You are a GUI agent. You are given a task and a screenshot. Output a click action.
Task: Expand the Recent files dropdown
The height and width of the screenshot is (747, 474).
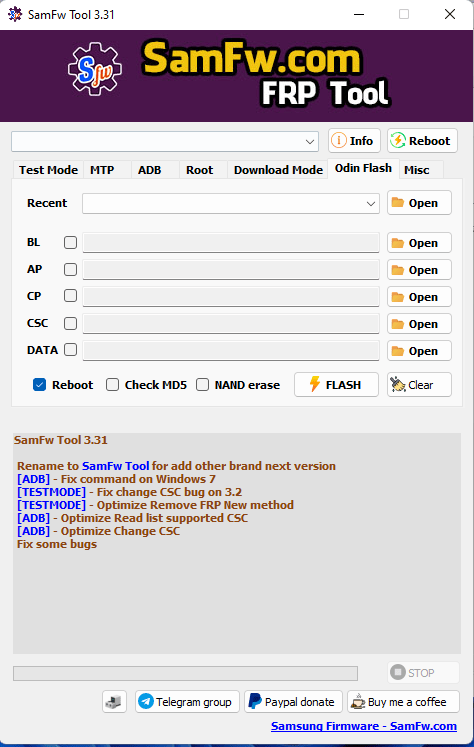pyautogui.click(x=371, y=203)
